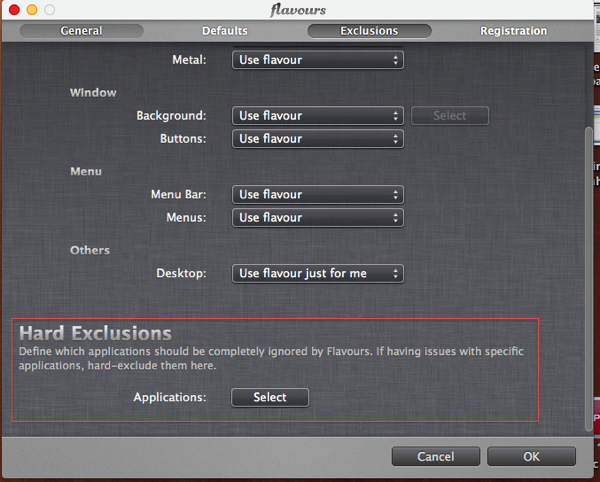600x482 pixels.
Task: Open the Defaults tab
Action: 225,31
